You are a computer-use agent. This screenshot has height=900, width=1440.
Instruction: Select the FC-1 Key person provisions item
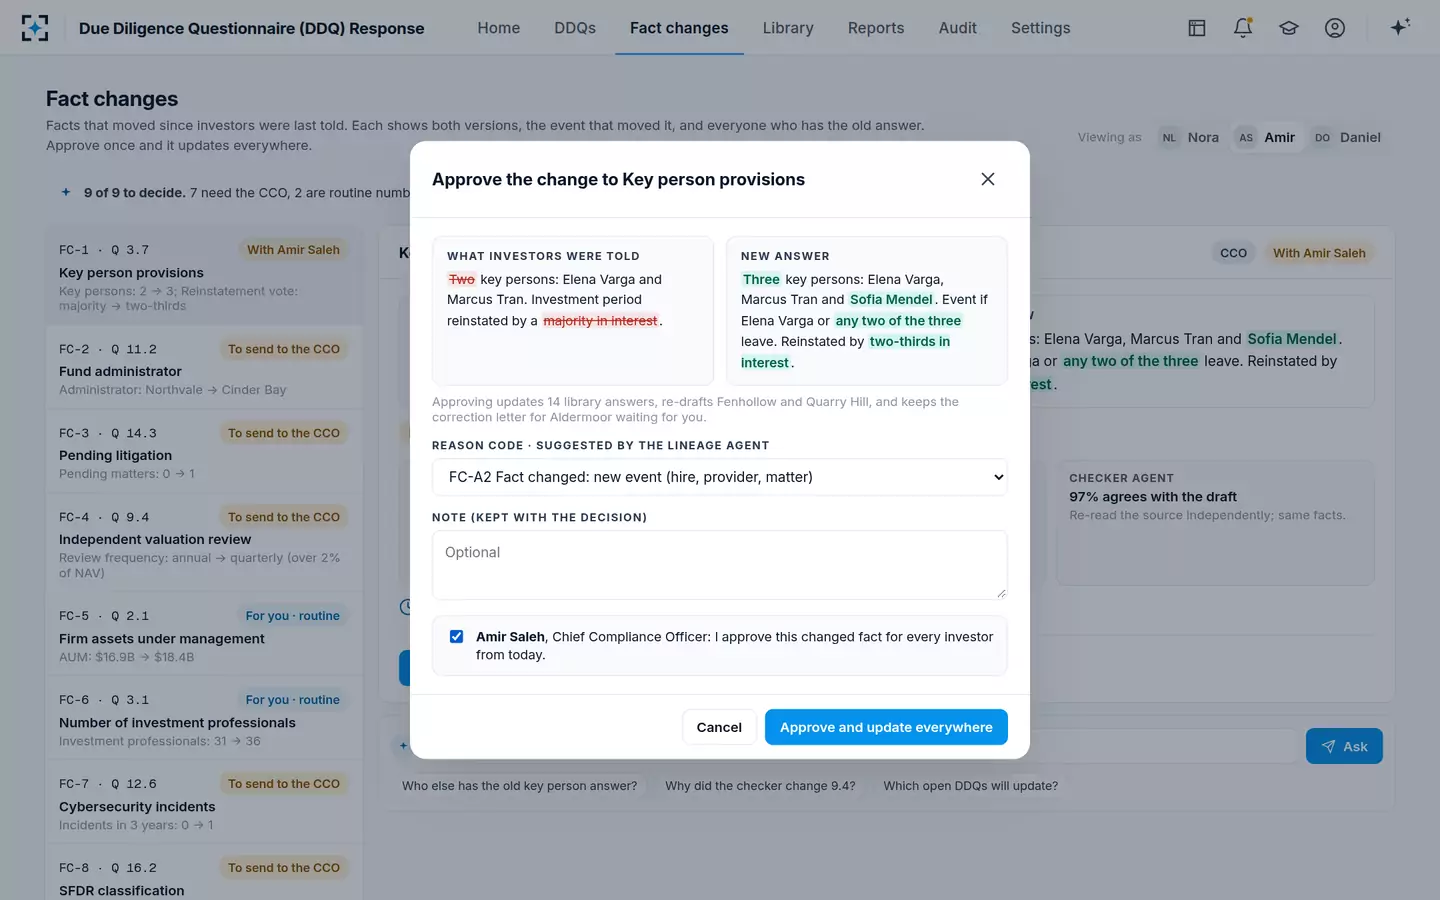(204, 276)
